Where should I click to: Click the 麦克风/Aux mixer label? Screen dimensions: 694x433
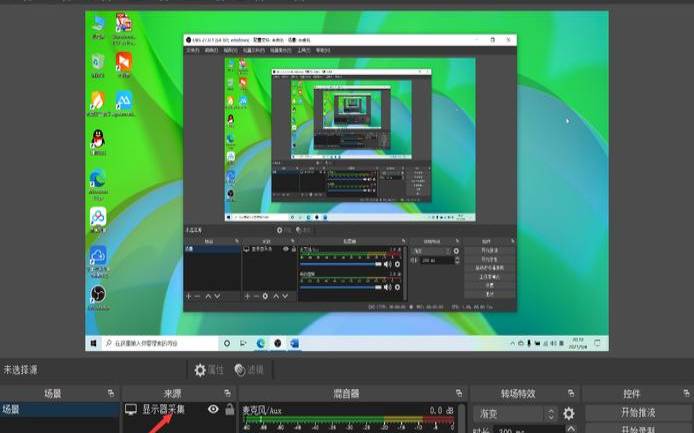point(262,410)
